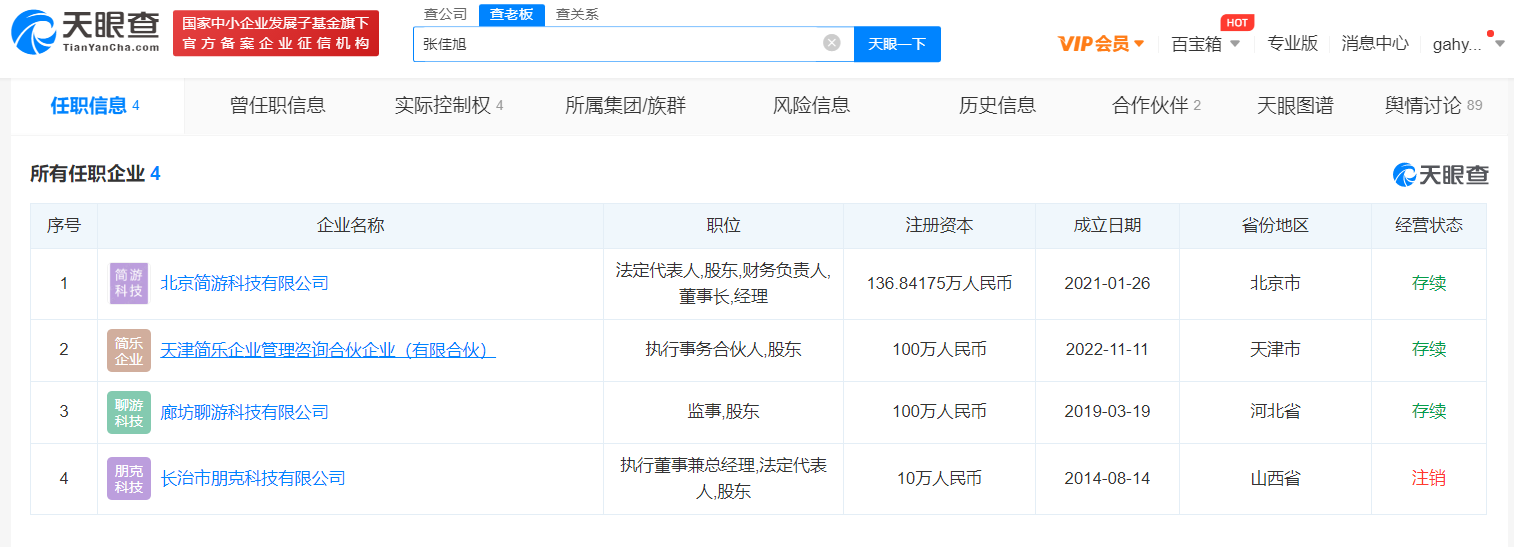
Task: Click the 职位 column header
Action: coord(723,226)
